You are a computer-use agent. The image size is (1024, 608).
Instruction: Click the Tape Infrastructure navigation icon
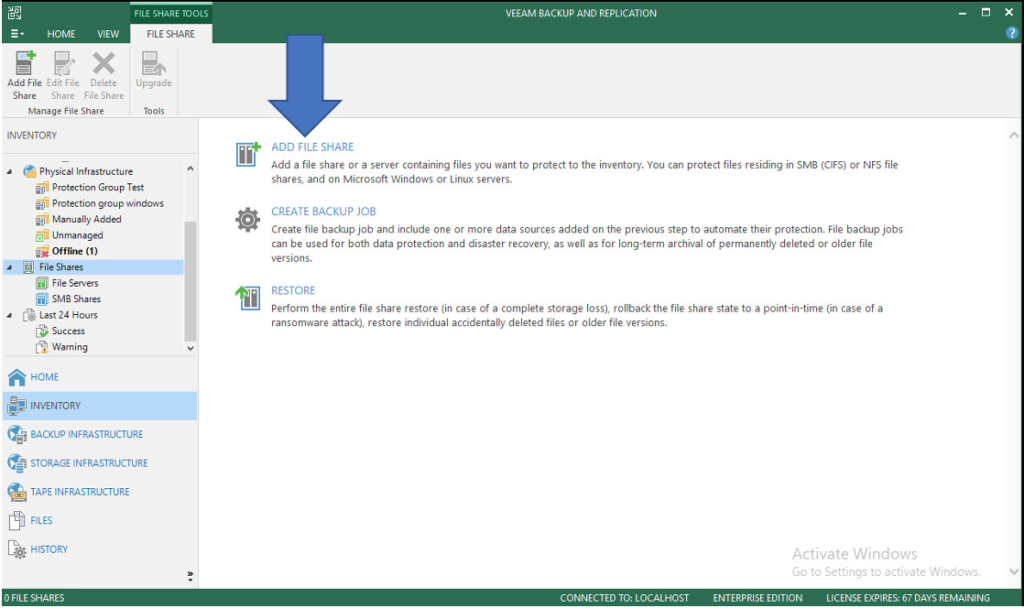17,492
